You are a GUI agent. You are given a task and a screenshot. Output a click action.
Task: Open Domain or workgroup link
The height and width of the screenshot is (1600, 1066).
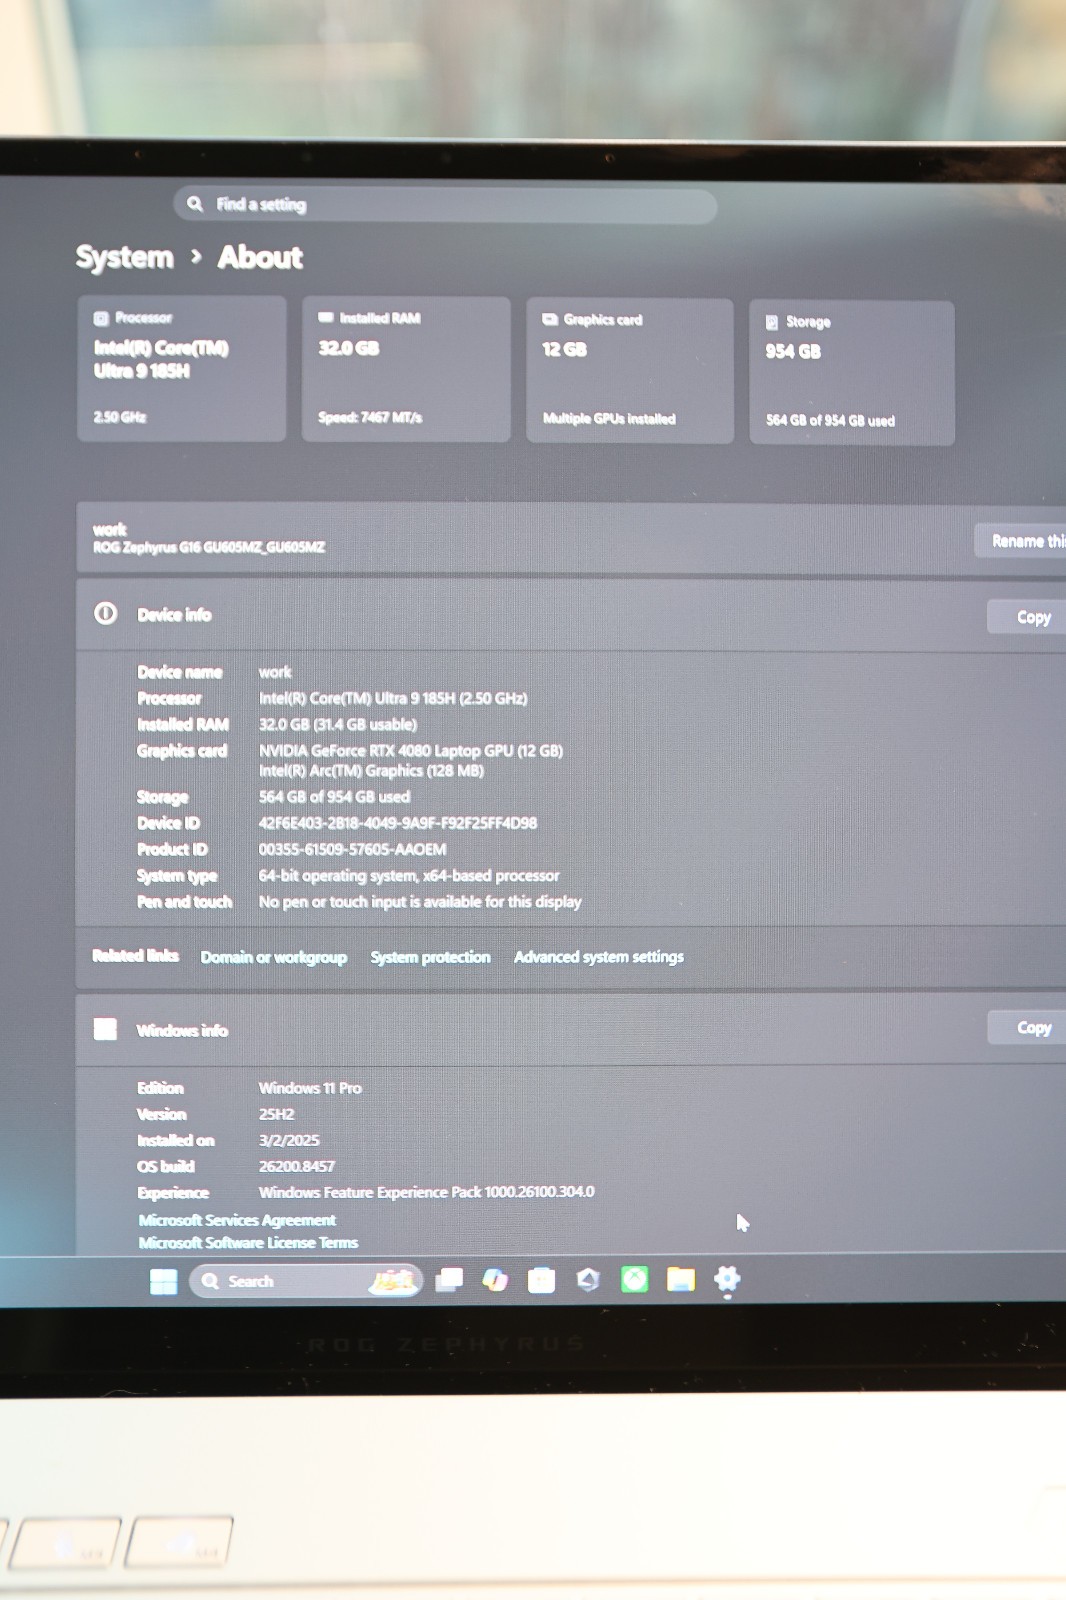coord(274,957)
